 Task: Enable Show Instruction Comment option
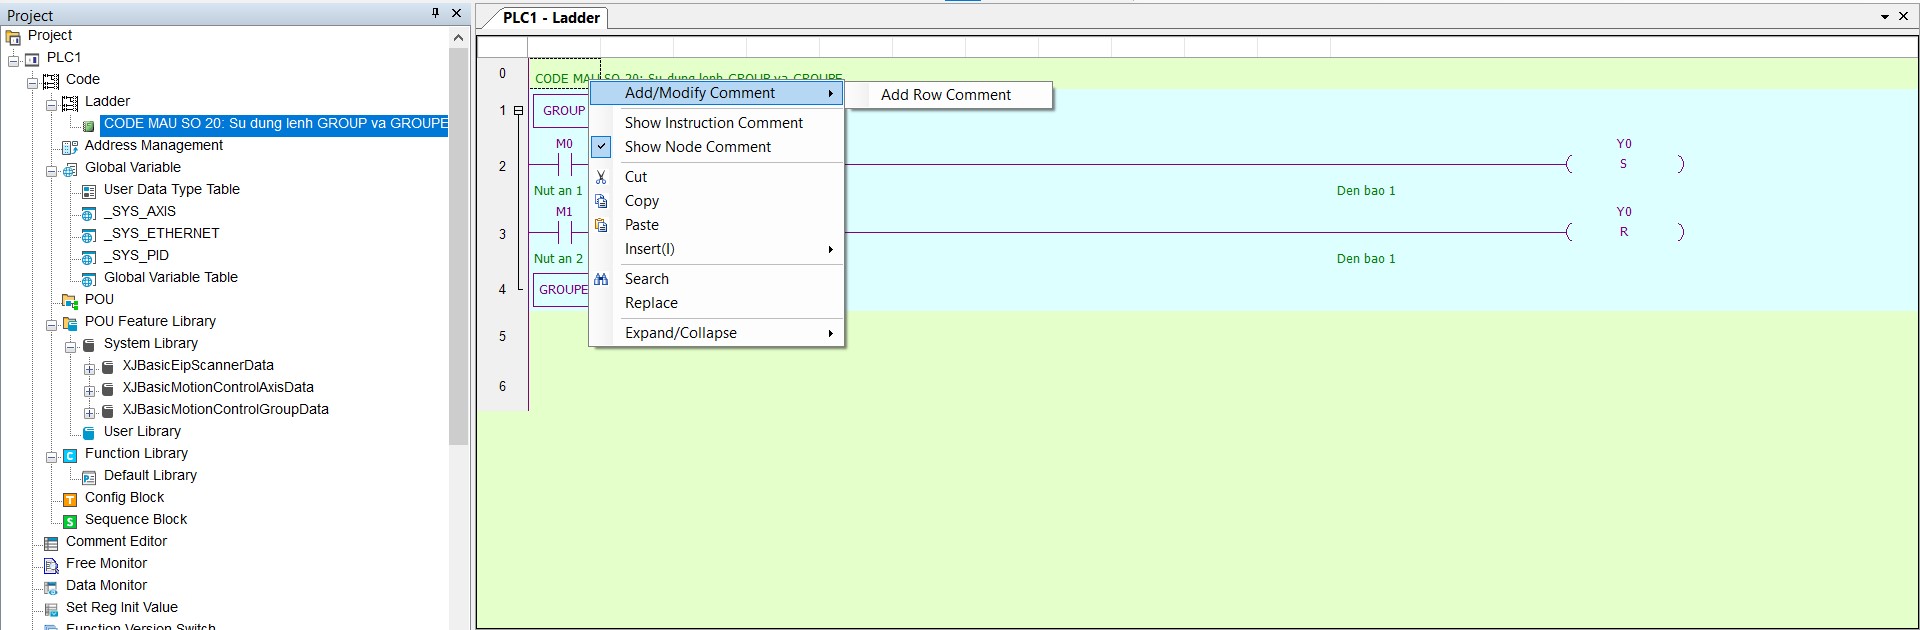coord(713,123)
